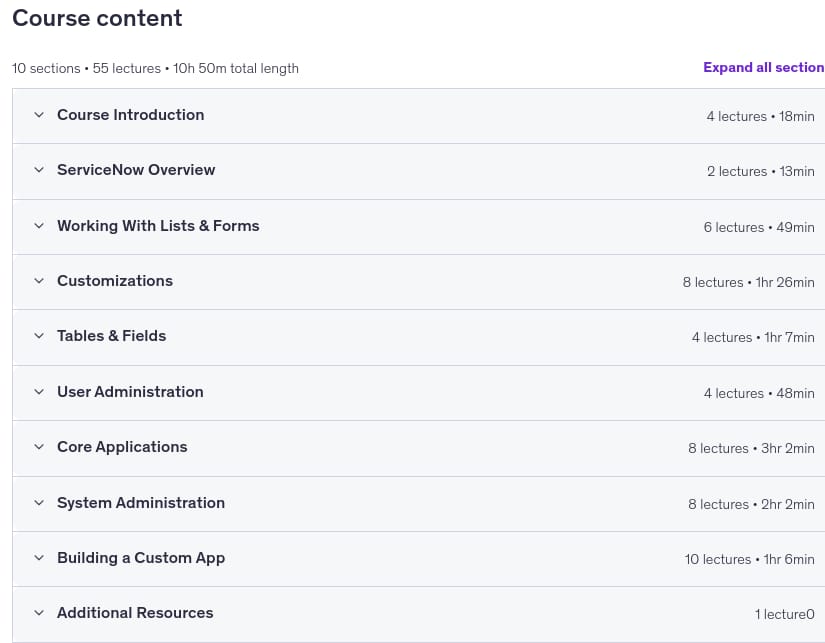Click '4 lectures • 18min' text
This screenshot has height=643, width=825.
click(x=760, y=116)
